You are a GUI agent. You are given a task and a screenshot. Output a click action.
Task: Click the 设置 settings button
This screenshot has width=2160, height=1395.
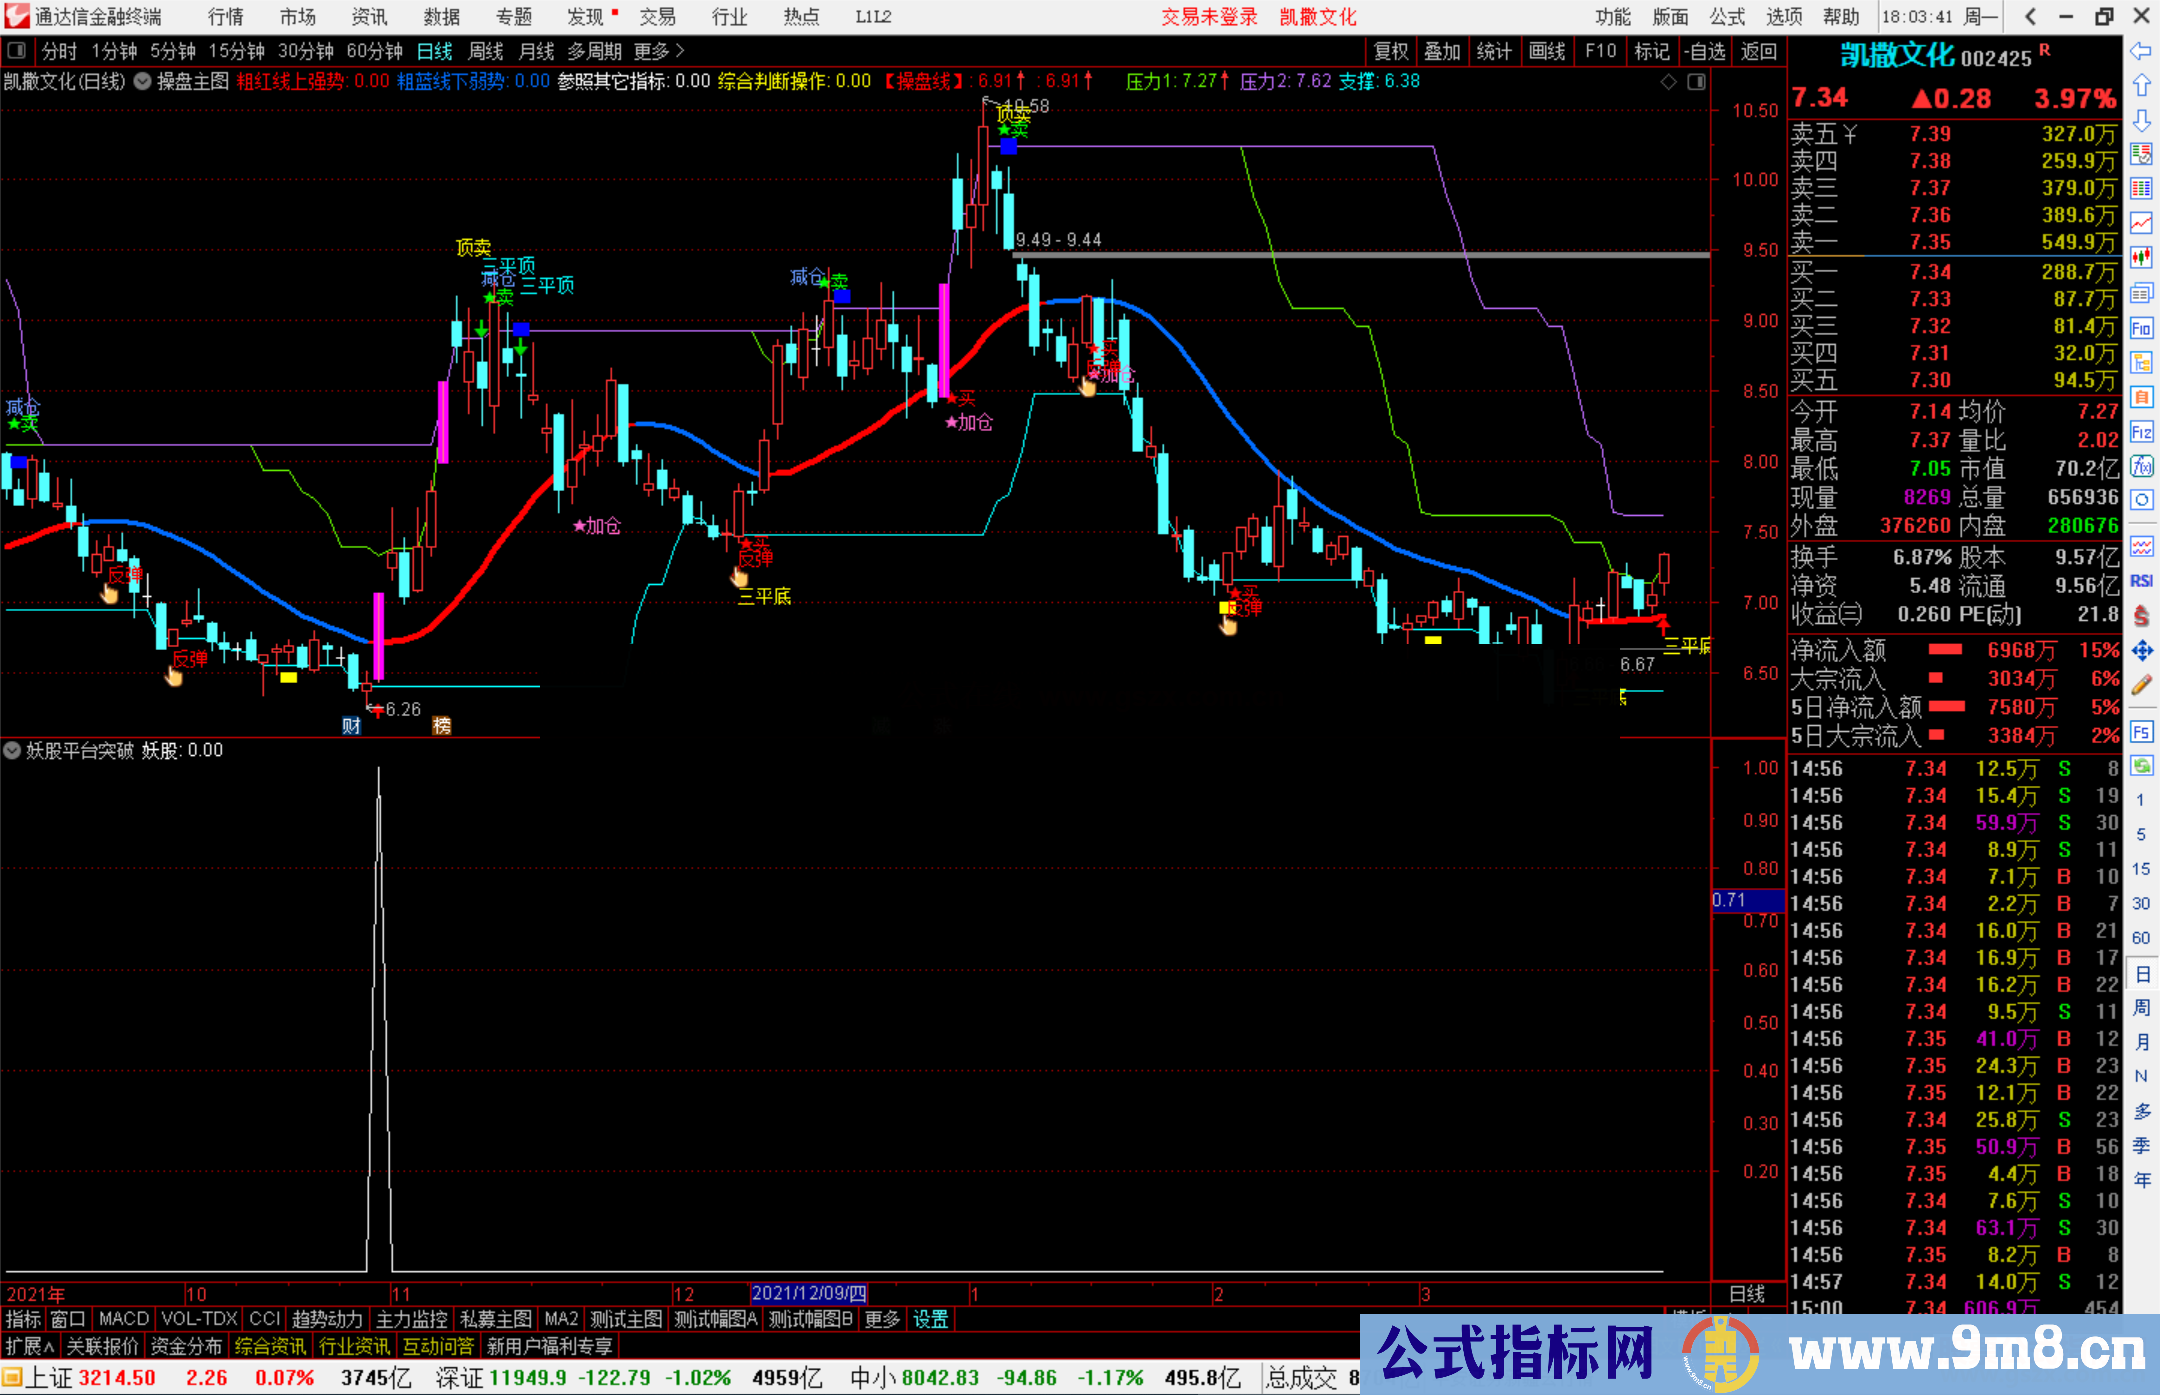point(930,1319)
